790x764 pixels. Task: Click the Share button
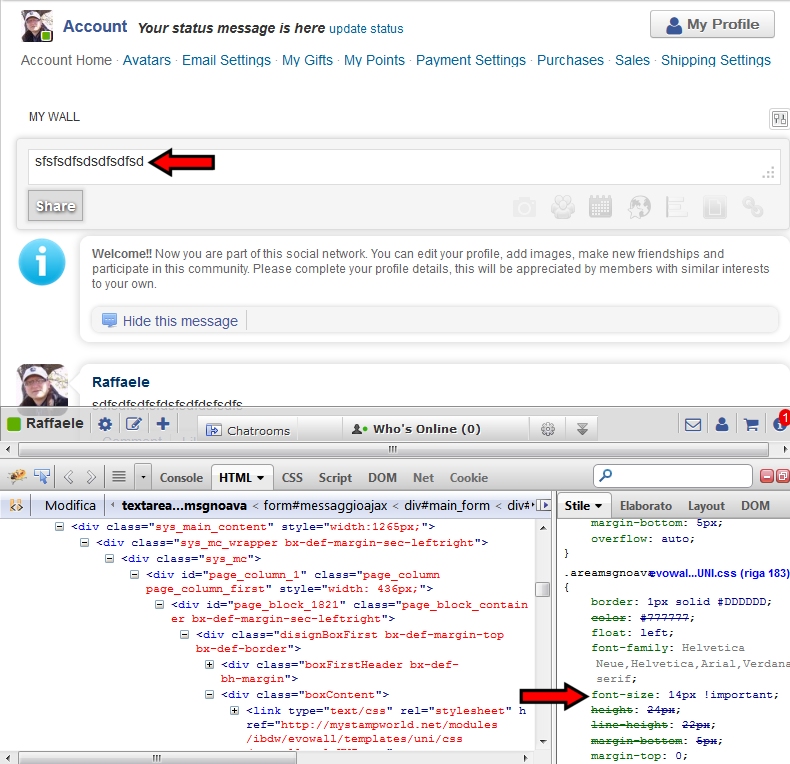pyautogui.click(x=56, y=206)
